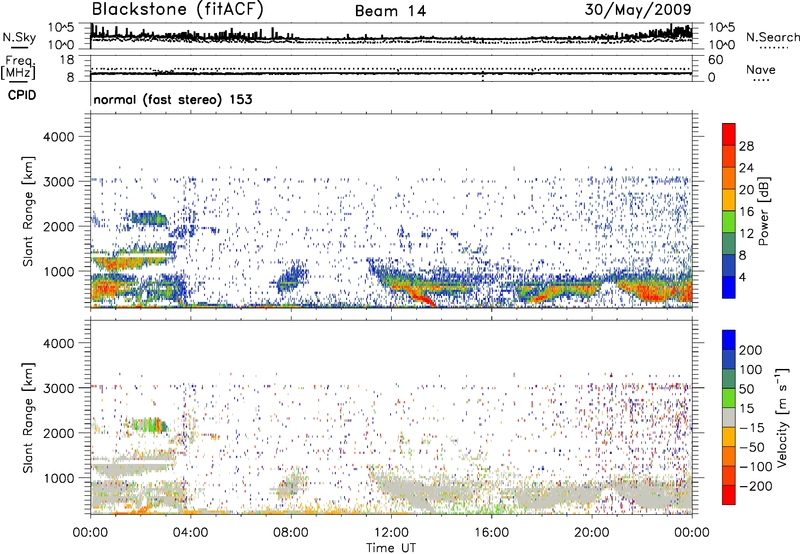Click the gray segment of Velocity color bar
The height and width of the screenshot is (554, 800).
pyautogui.click(x=729, y=417)
